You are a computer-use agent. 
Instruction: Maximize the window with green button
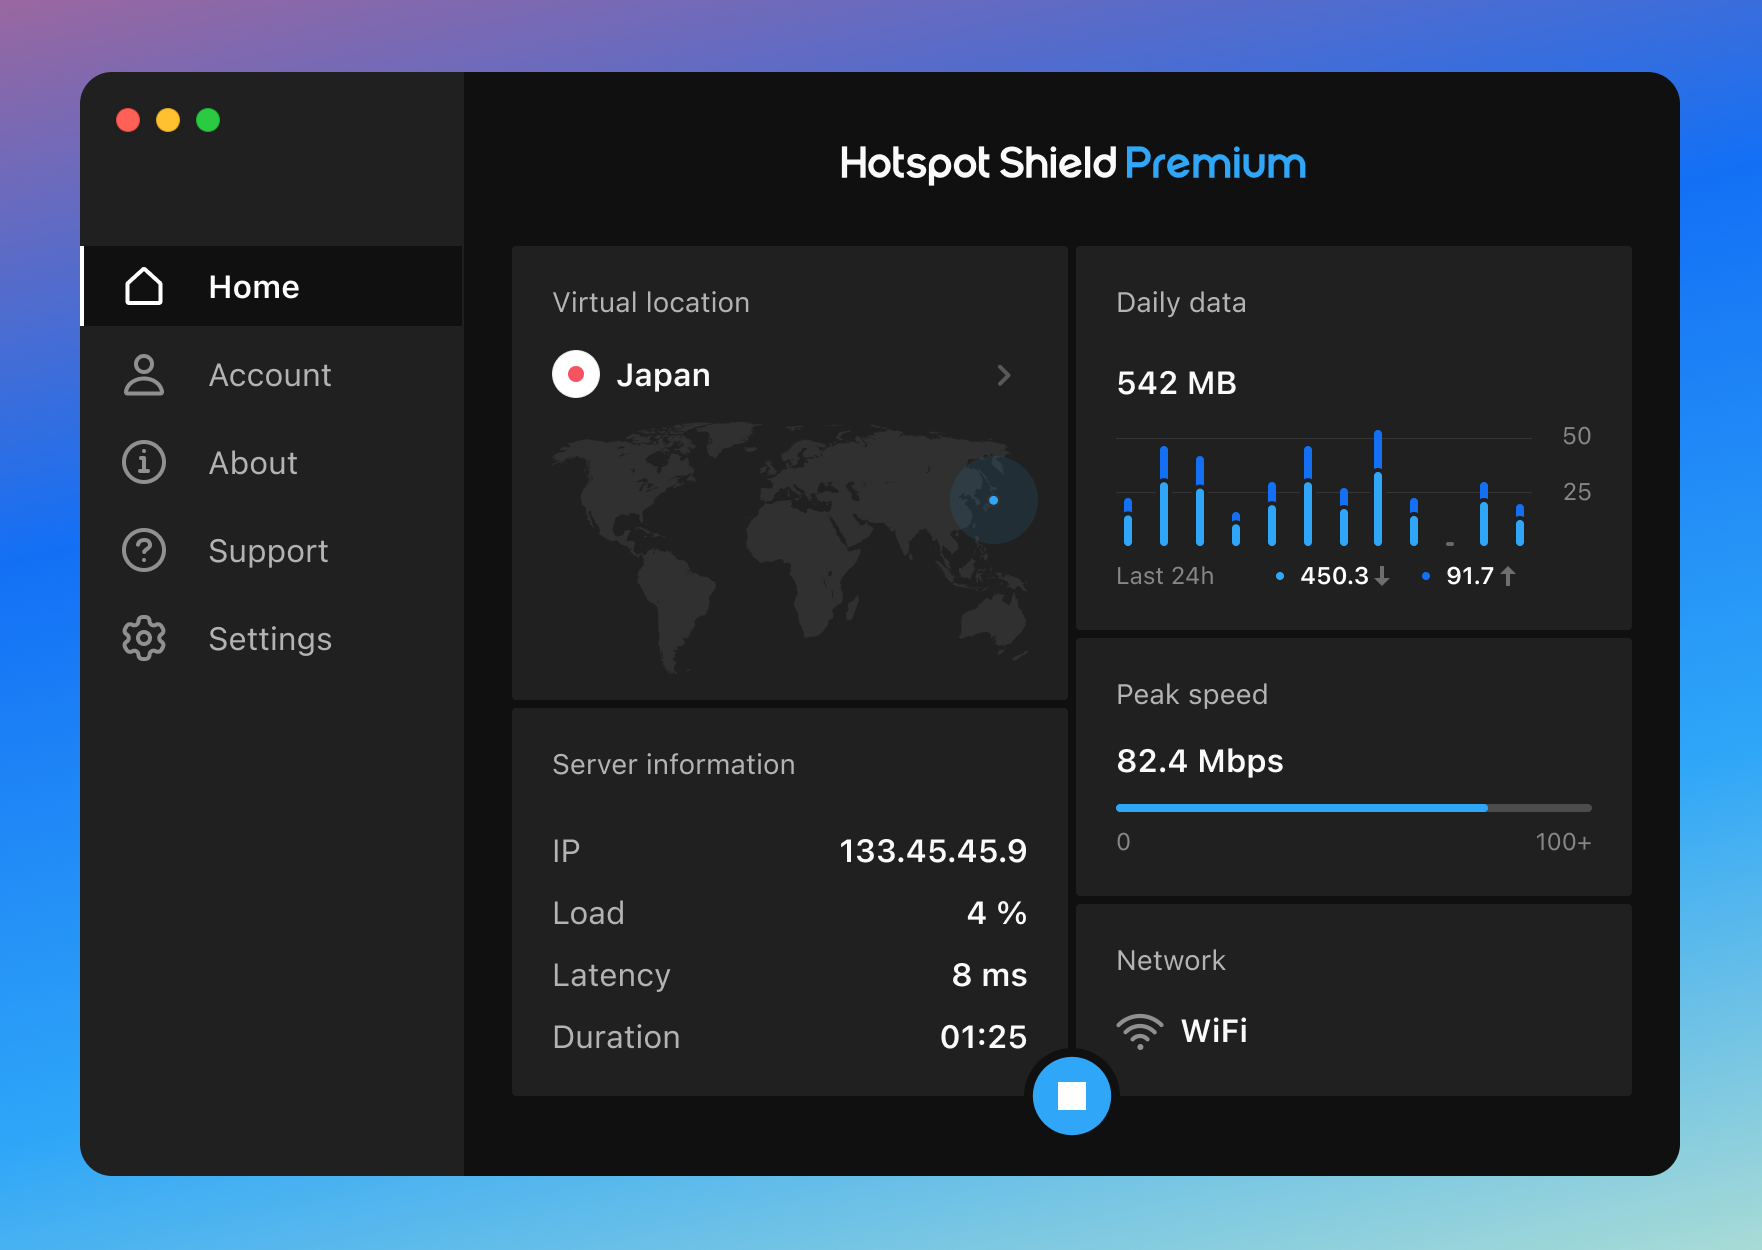tap(208, 120)
